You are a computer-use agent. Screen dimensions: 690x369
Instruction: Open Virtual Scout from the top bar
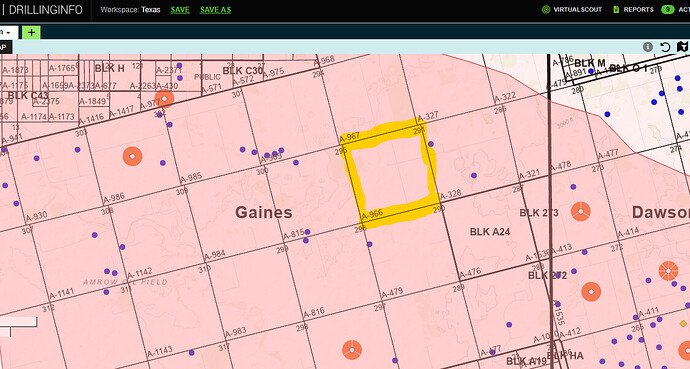572,9
